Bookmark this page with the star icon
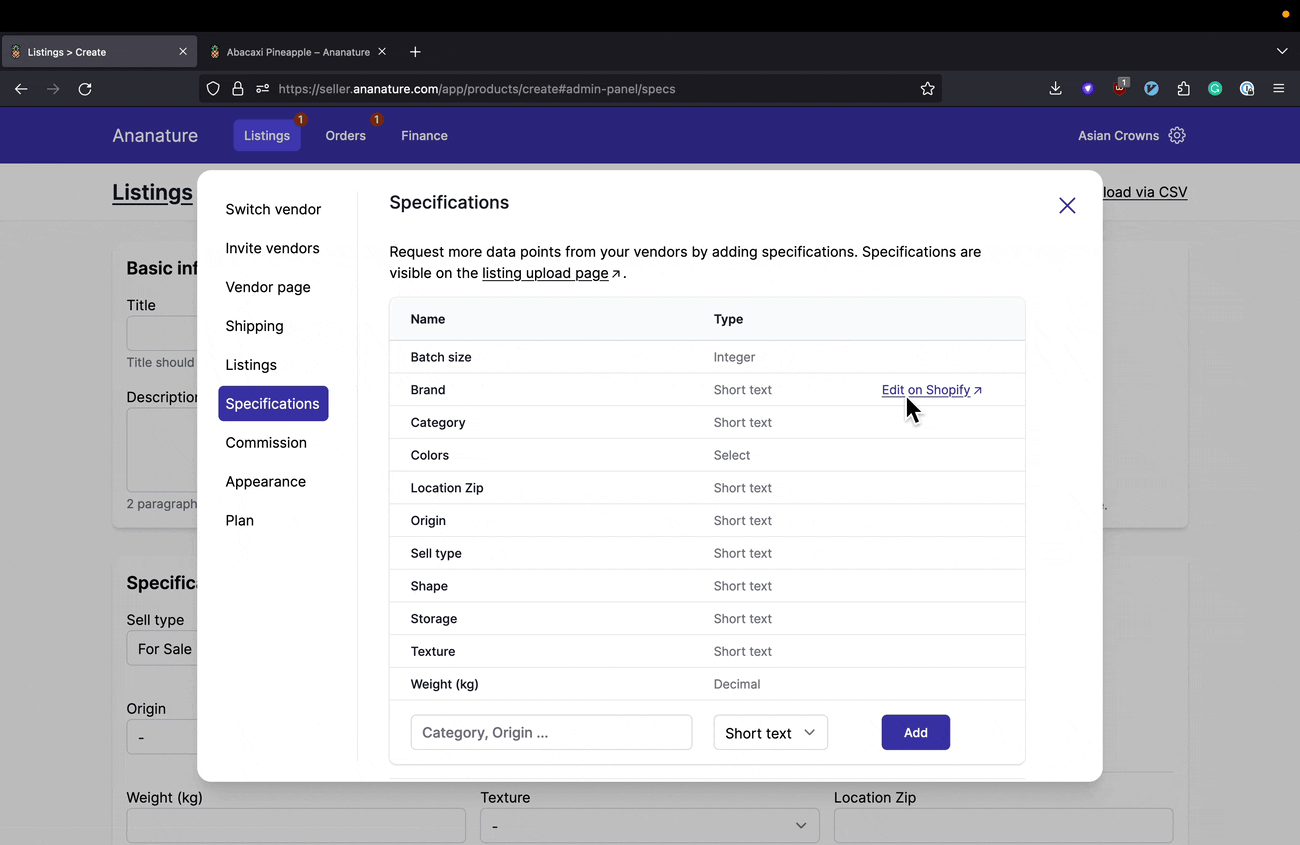Image resolution: width=1300 pixels, height=845 pixels. click(x=927, y=89)
